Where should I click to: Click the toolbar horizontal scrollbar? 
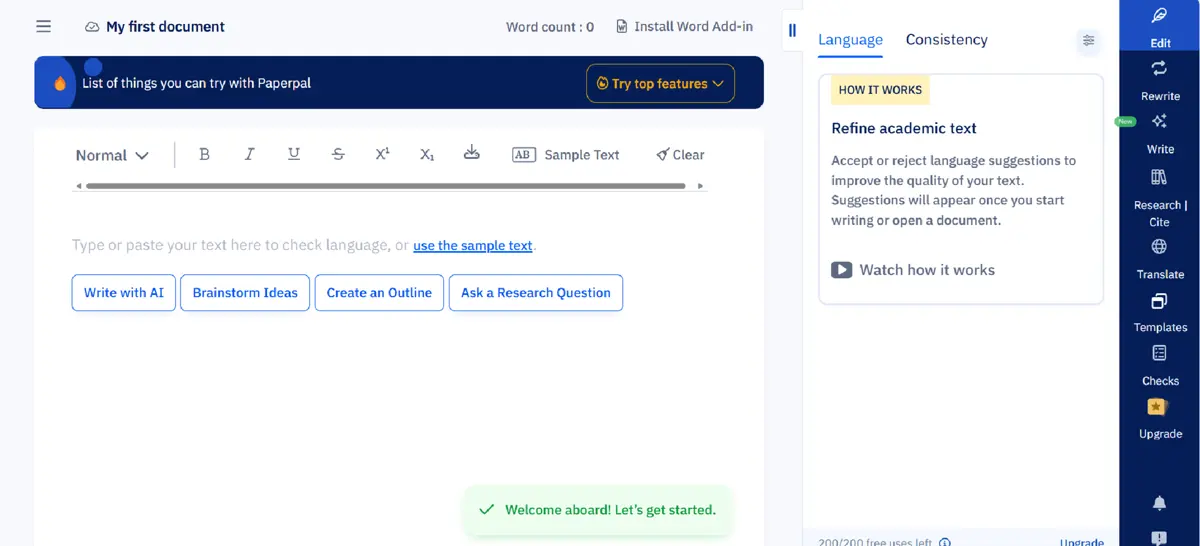coord(386,186)
